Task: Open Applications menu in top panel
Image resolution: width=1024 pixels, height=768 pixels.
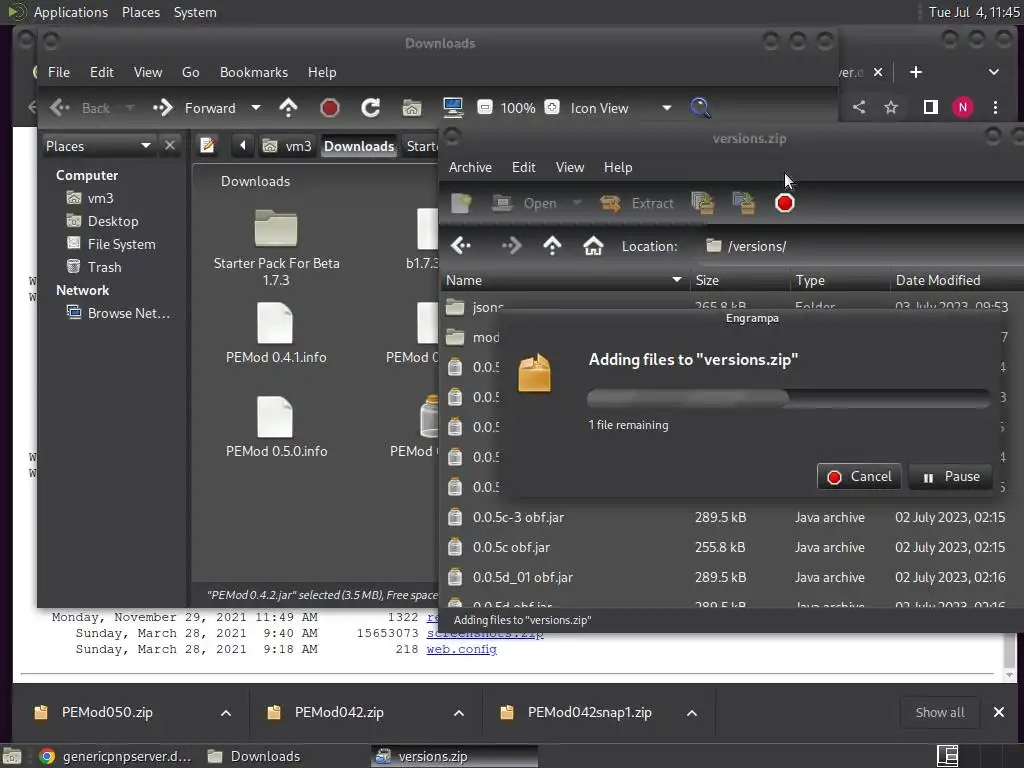Action: 71,12
